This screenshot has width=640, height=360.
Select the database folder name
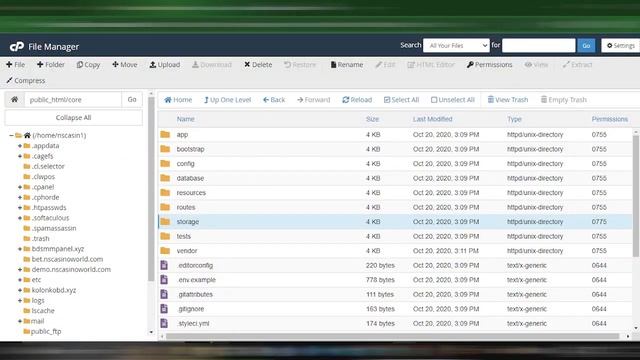tap(190, 178)
